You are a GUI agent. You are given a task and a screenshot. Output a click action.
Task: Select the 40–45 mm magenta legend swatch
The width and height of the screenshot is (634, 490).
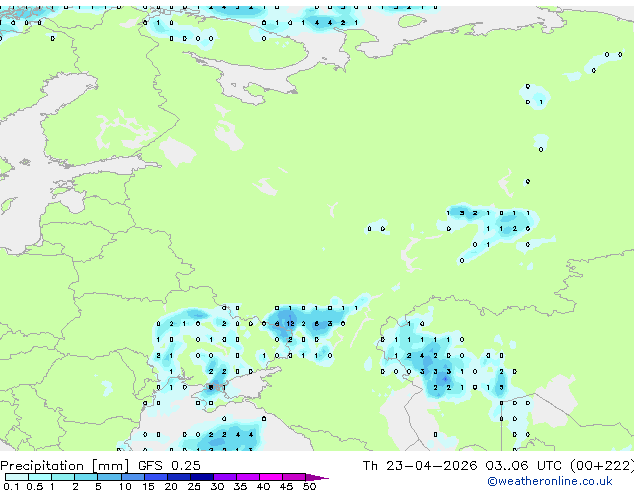(x=271, y=477)
